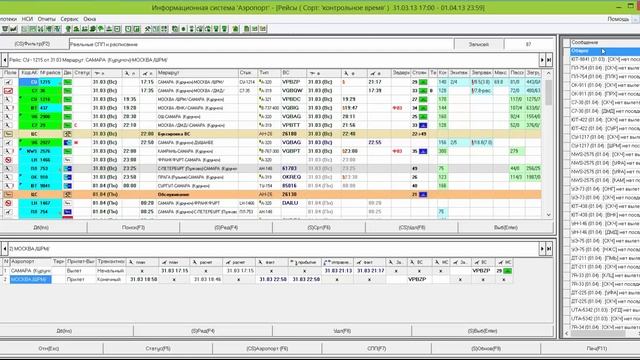Click the Реальные СПП и расписание field
640x360 pixels.
(x=261, y=44)
